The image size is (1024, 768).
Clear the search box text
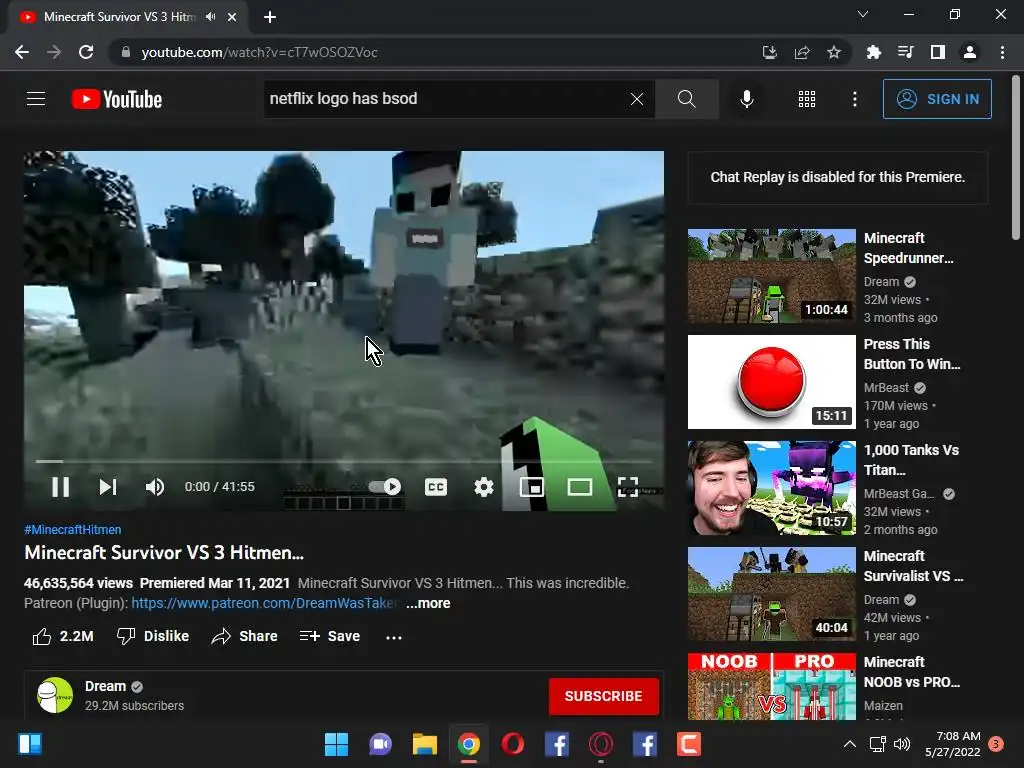pyautogui.click(x=637, y=99)
